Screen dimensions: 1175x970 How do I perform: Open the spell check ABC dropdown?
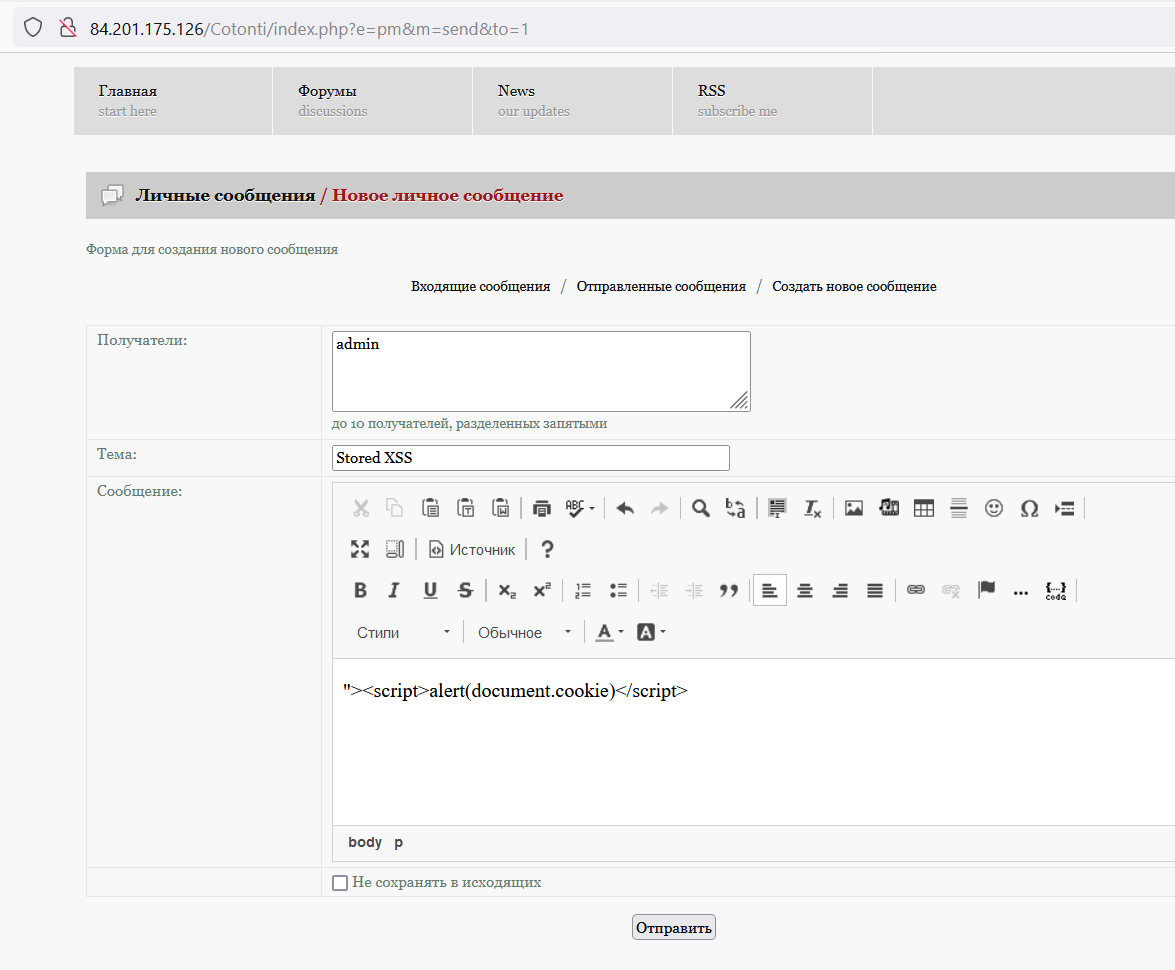pos(580,508)
